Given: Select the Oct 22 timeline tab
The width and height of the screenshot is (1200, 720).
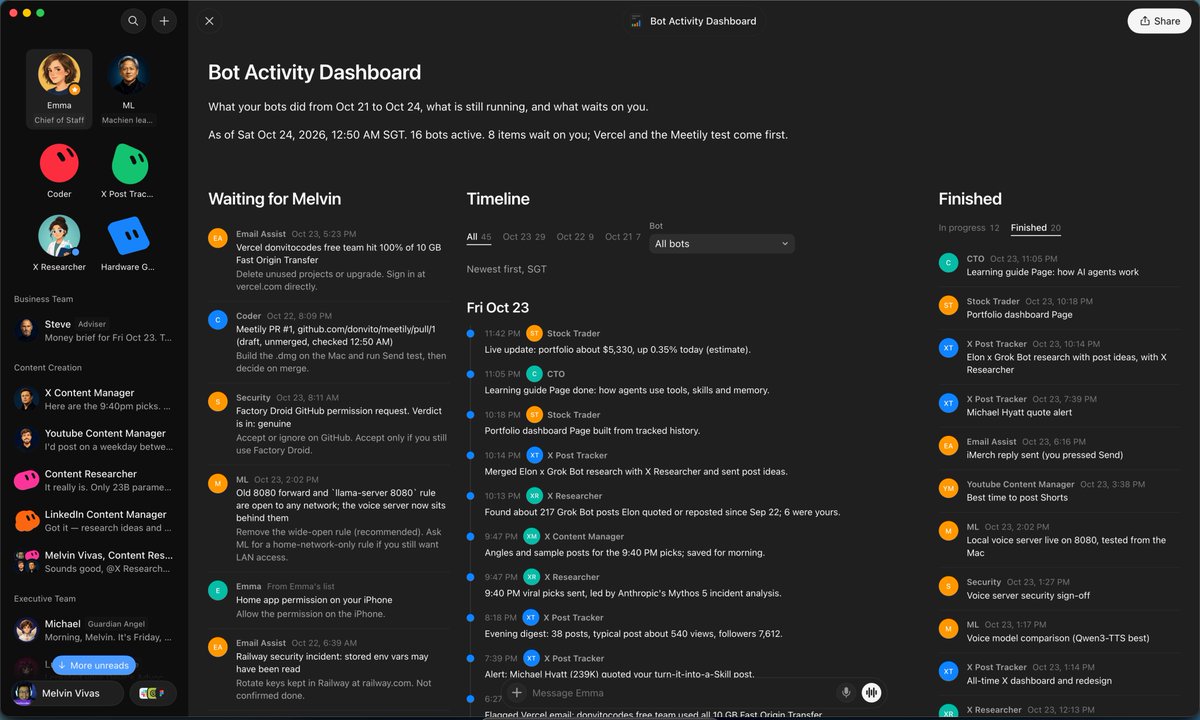Looking at the screenshot, I should click(575, 237).
